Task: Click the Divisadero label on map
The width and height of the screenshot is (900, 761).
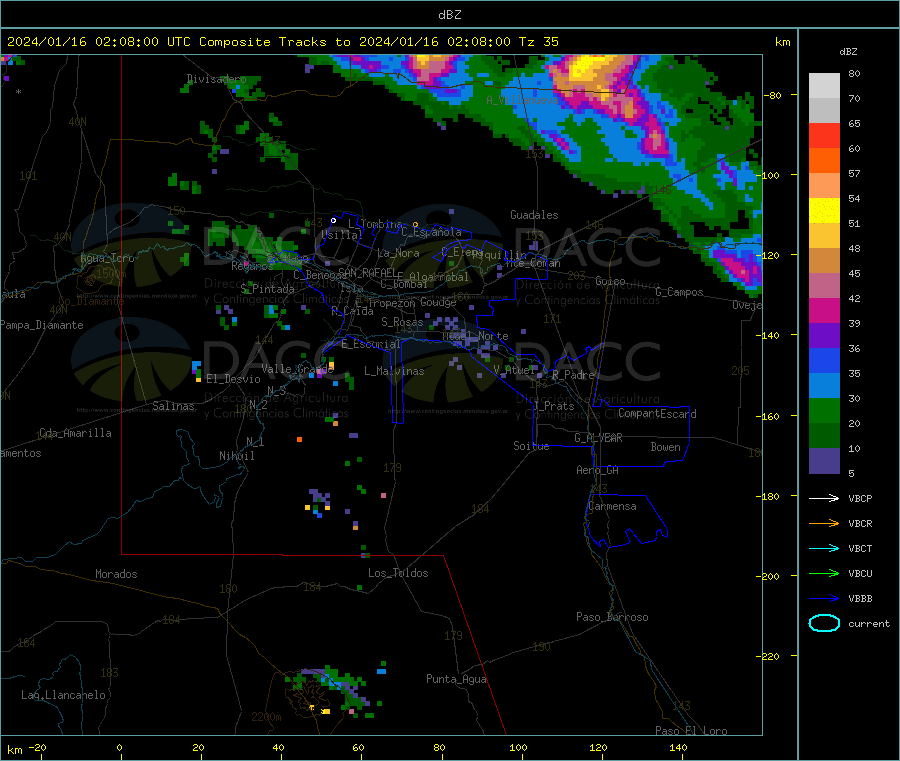Action: [216, 79]
